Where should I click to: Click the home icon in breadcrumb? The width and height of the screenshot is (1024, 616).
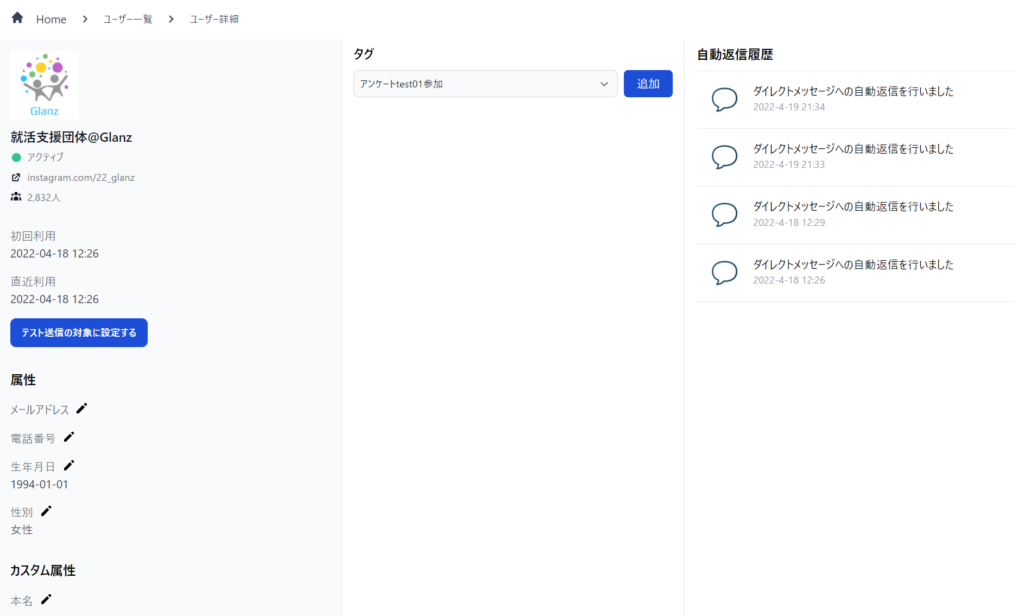click(x=18, y=18)
